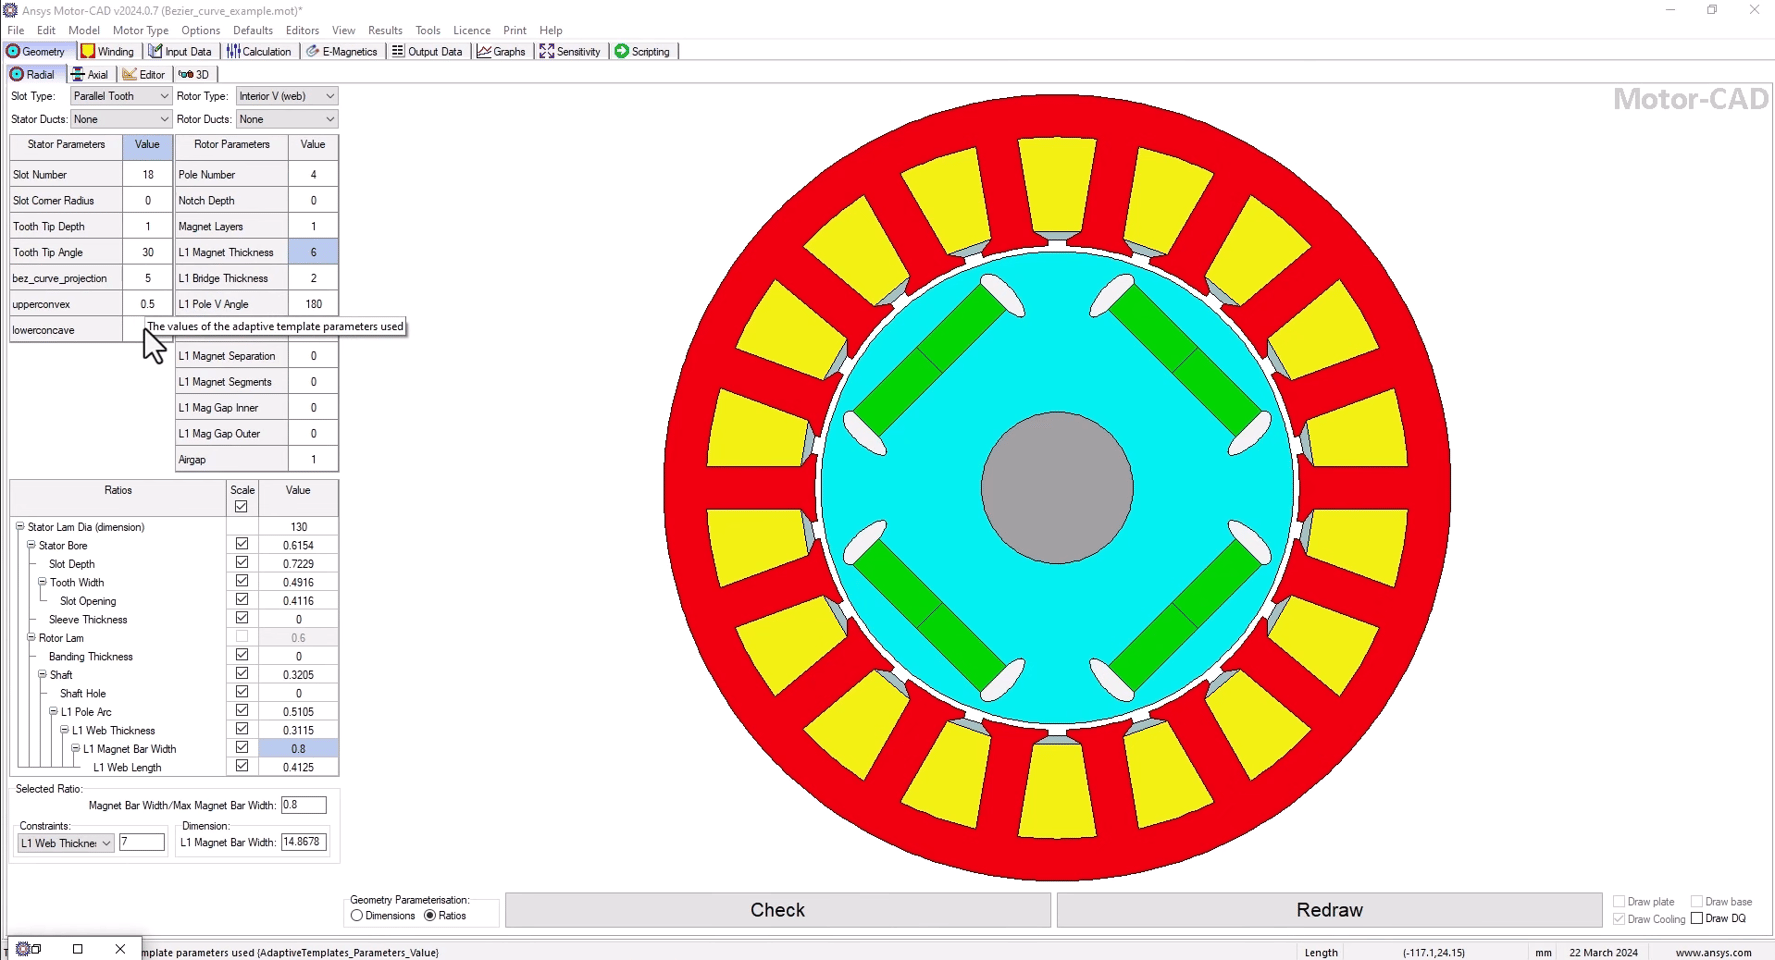
Task: Open the Rotor Type dropdown
Action: tap(286, 95)
